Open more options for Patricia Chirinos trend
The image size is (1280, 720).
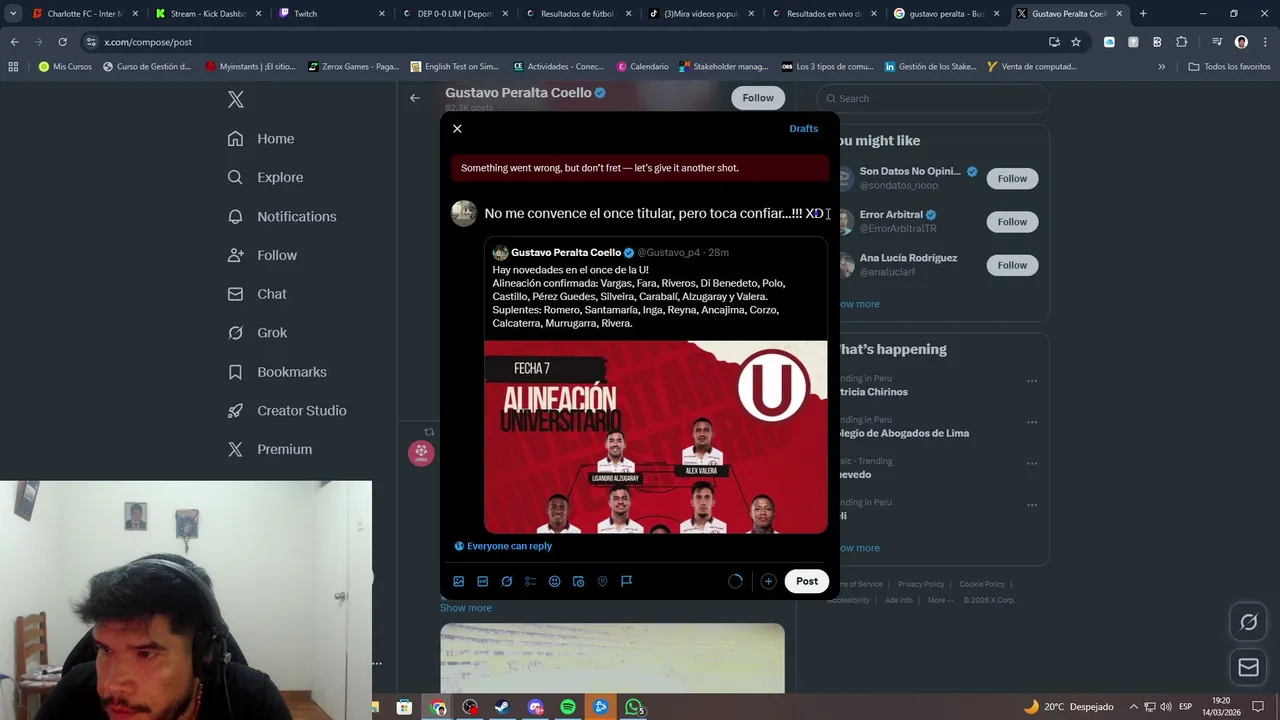pos(1032,380)
